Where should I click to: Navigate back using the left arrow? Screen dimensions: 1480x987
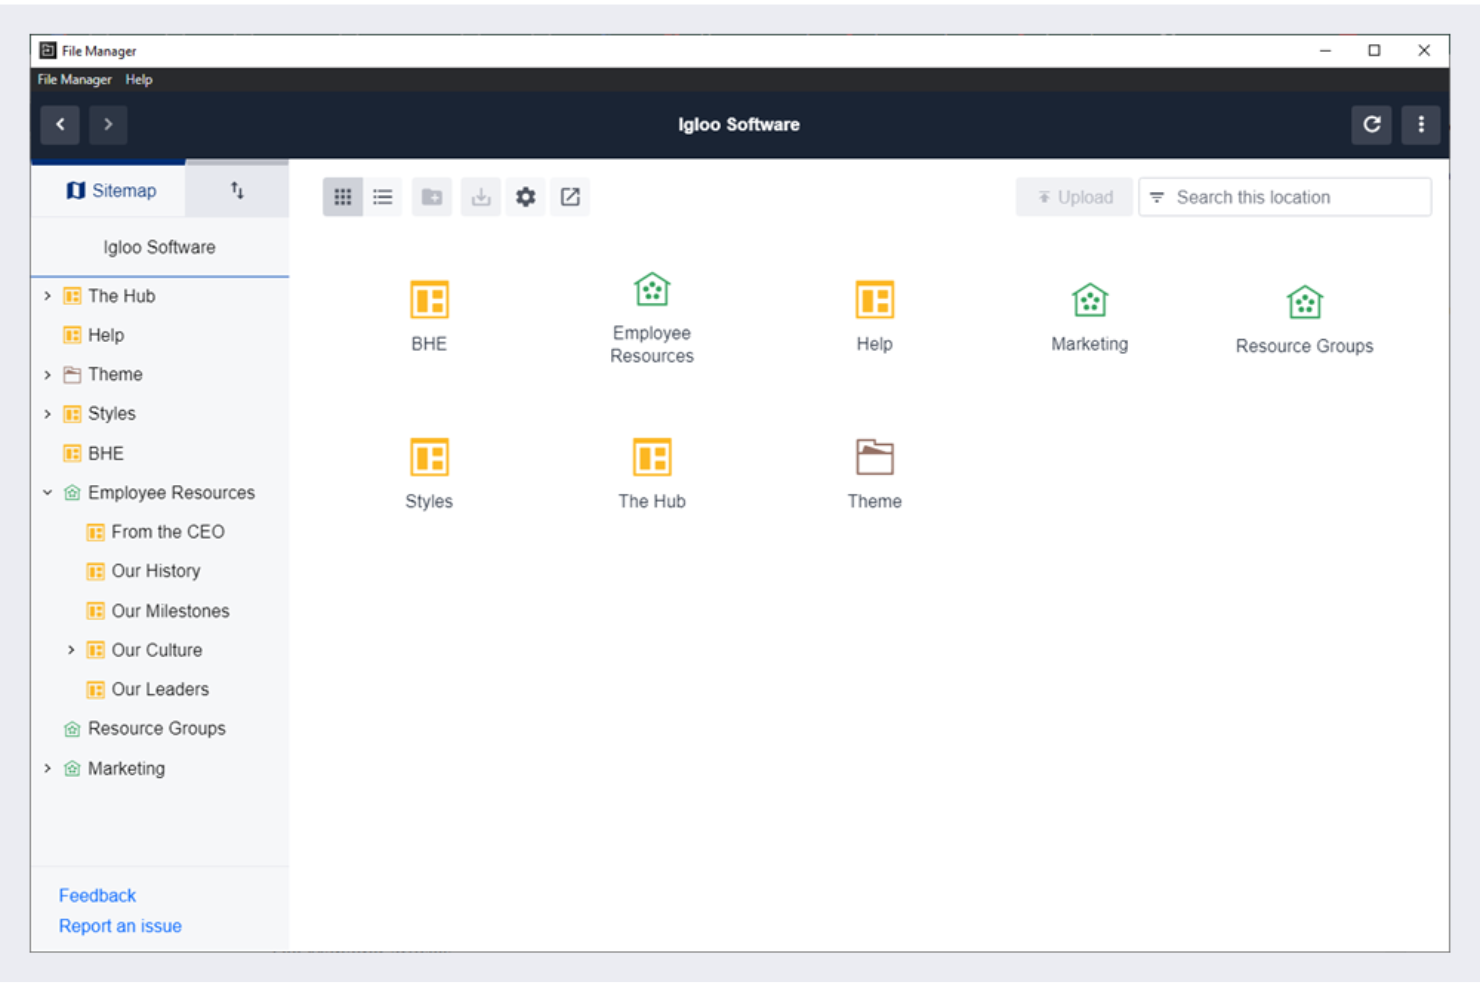[x=60, y=125]
